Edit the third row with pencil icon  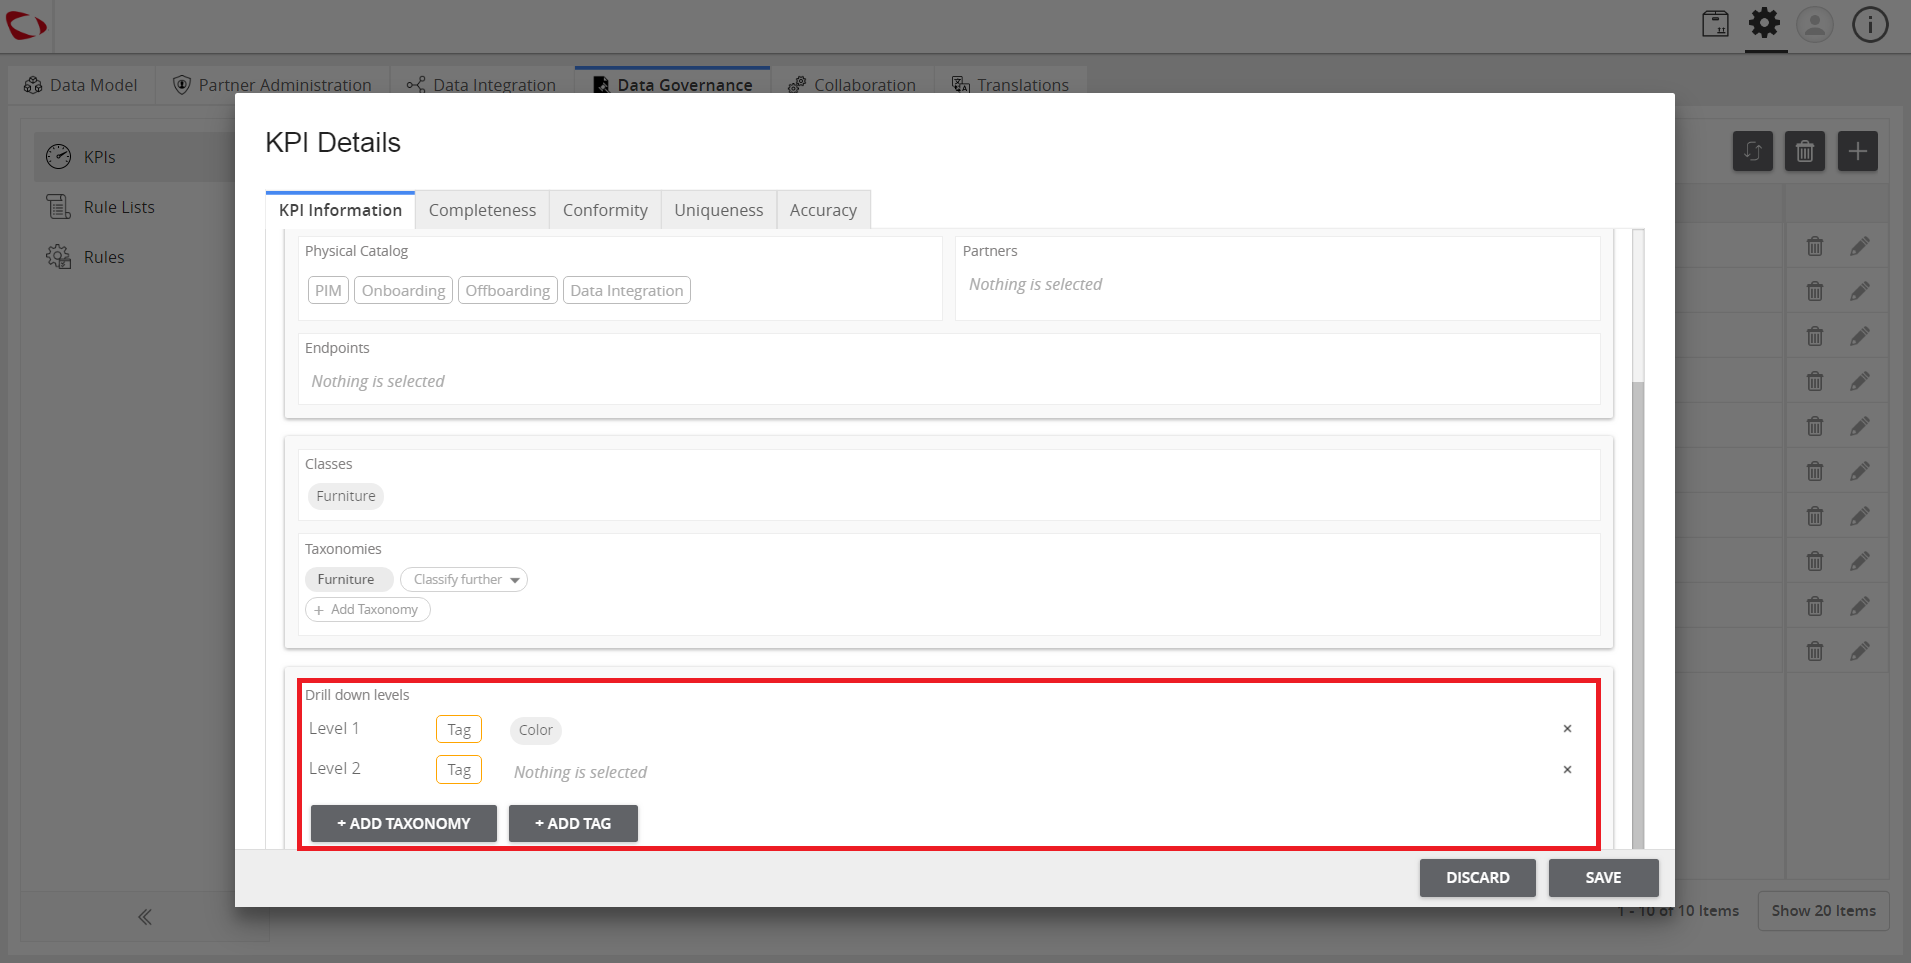coord(1860,336)
